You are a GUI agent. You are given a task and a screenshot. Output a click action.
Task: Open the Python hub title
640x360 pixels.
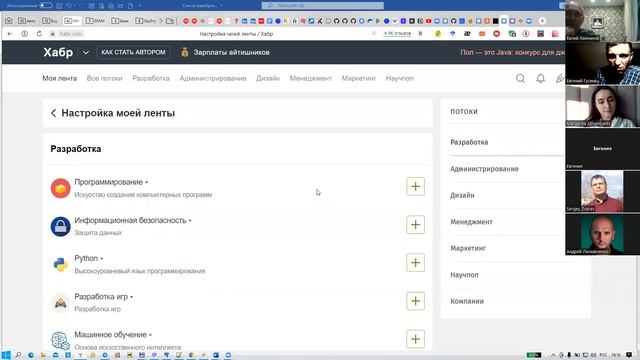86,258
